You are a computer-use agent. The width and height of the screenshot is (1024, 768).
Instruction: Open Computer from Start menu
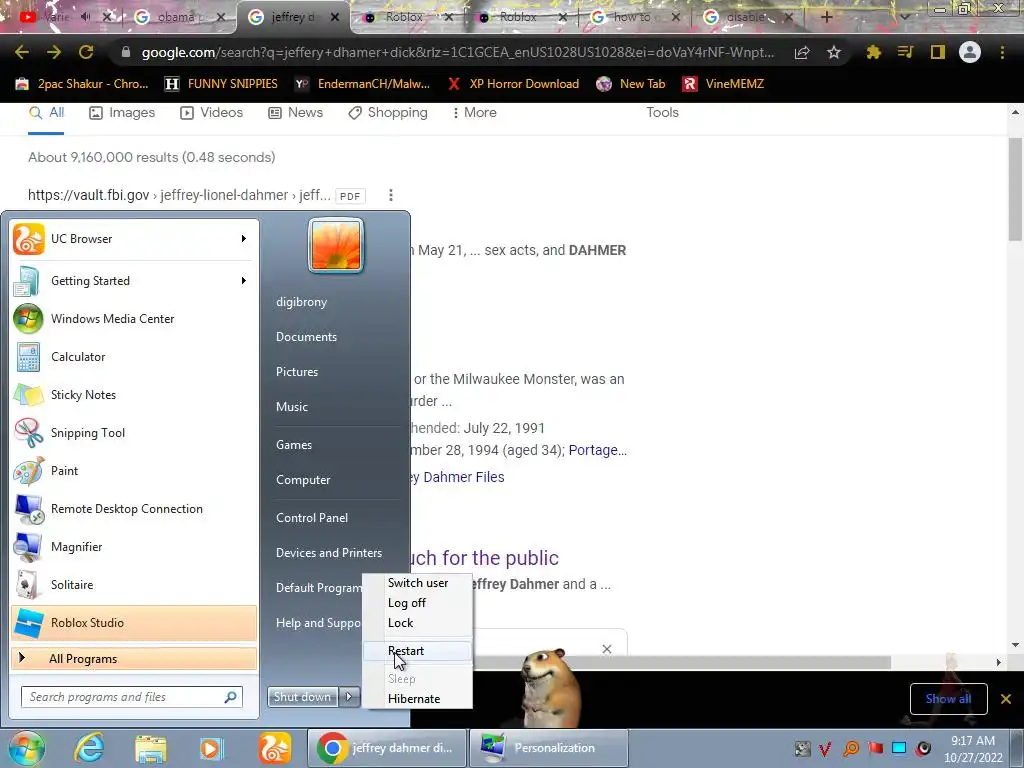pyautogui.click(x=303, y=480)
